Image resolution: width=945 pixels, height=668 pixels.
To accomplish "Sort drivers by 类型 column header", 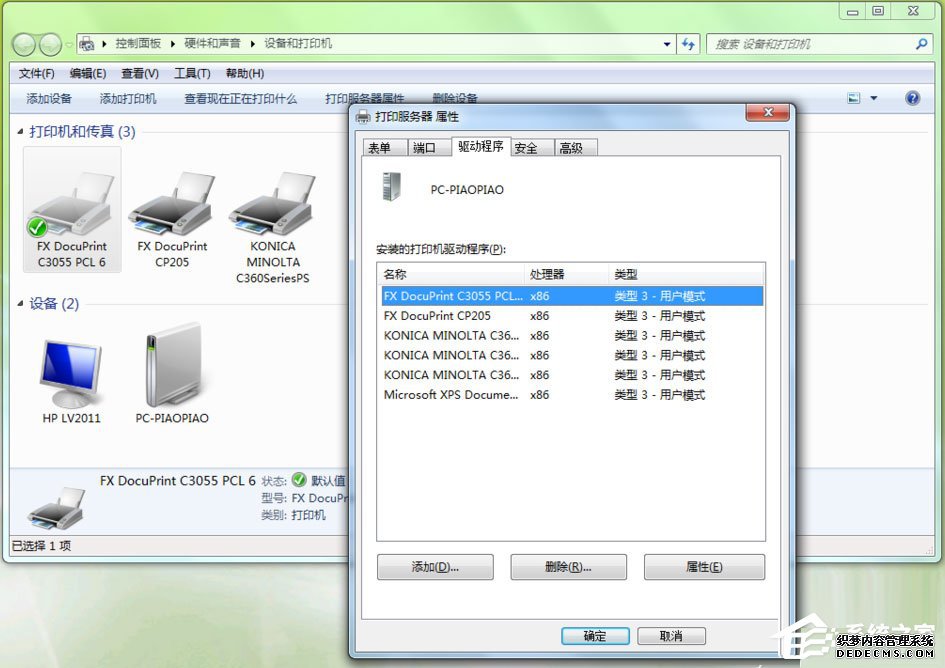I will click(686, 274).
